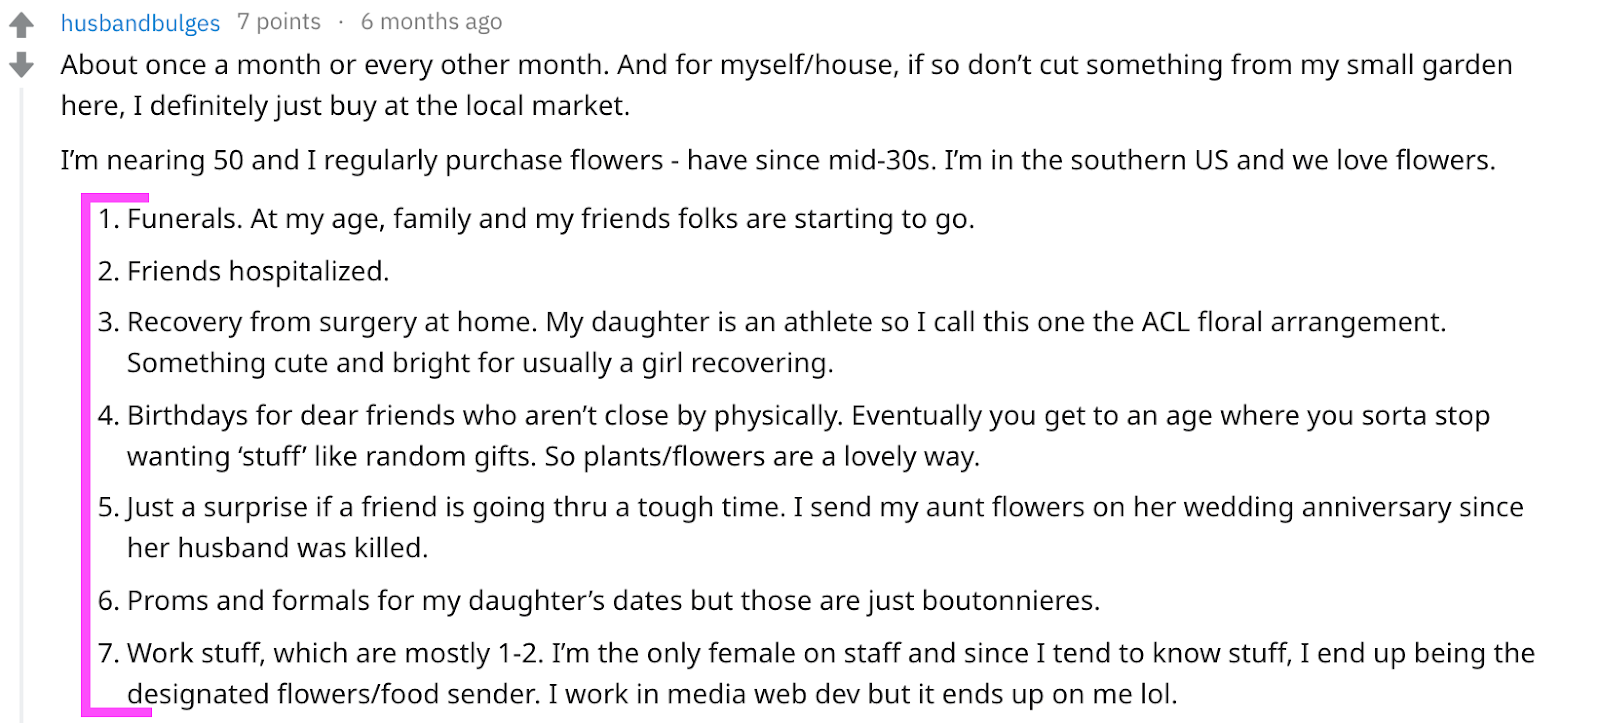1600x723 pixels.
Task: Click list item 7 'Work stuff'
Action: (x=816, y=653)
